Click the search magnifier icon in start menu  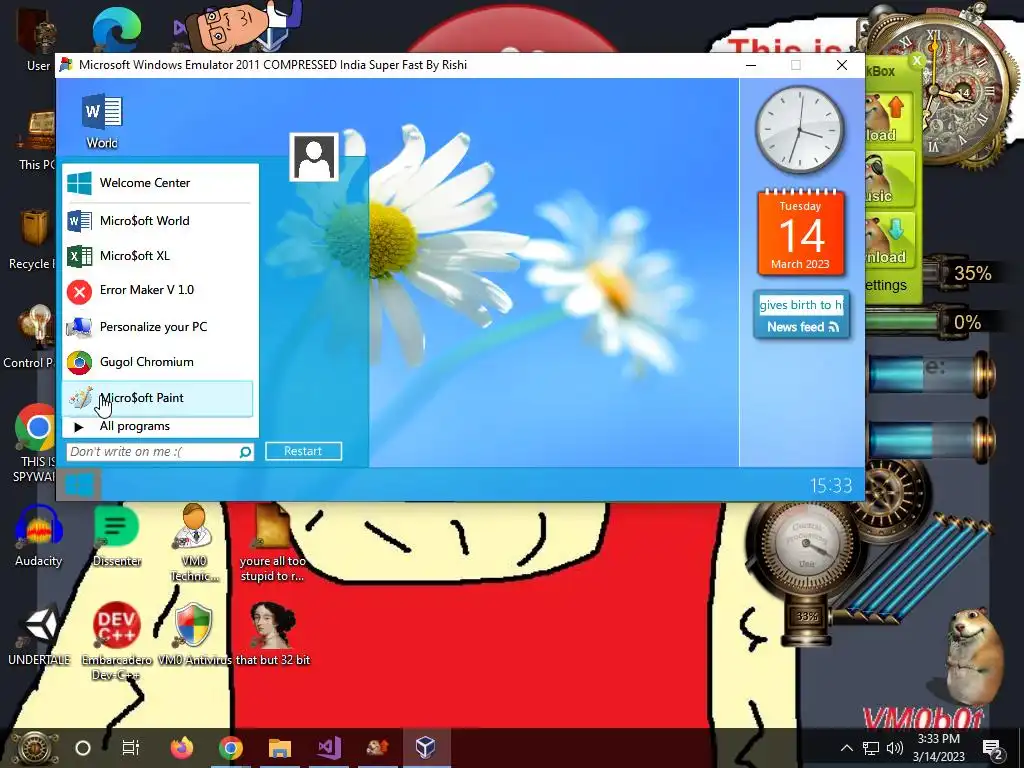pyautogui.click(x=246, y=451)
